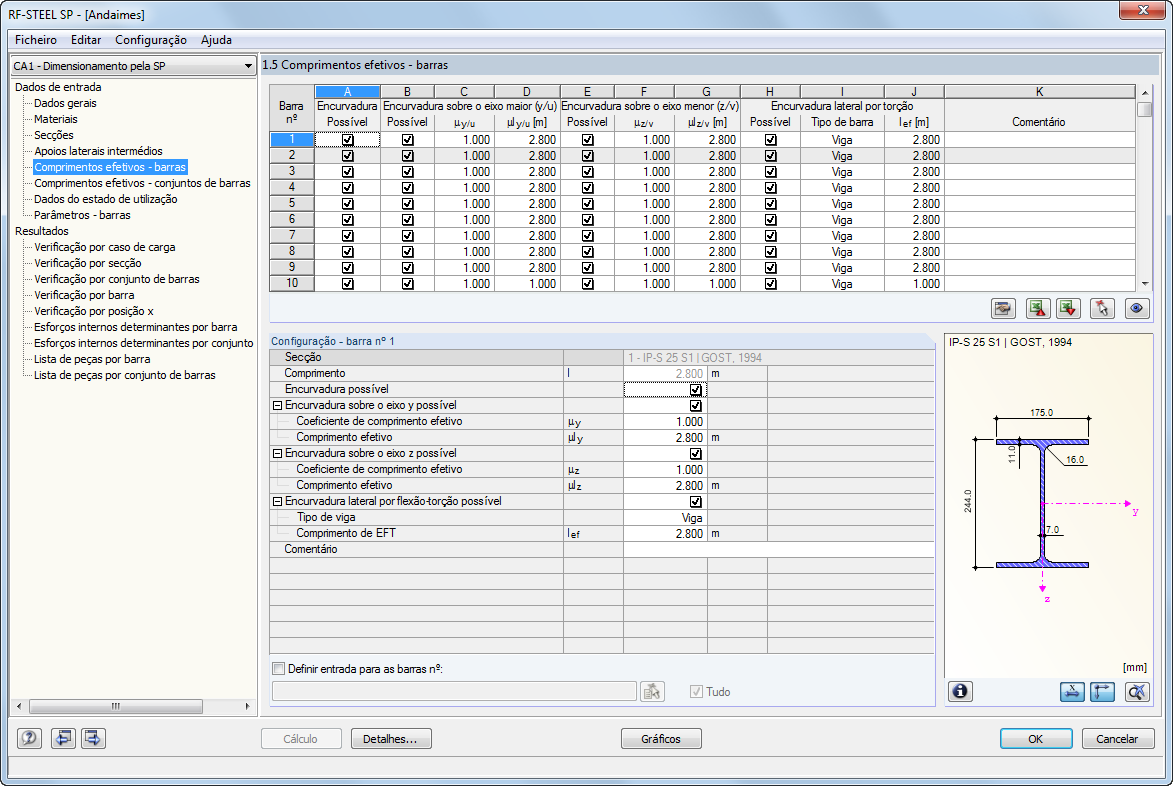Toggle 'Encurvadura lateral por flexão-torção' checkbox
The height and width of the screenshot is (786, 1173).
[696, 502]
